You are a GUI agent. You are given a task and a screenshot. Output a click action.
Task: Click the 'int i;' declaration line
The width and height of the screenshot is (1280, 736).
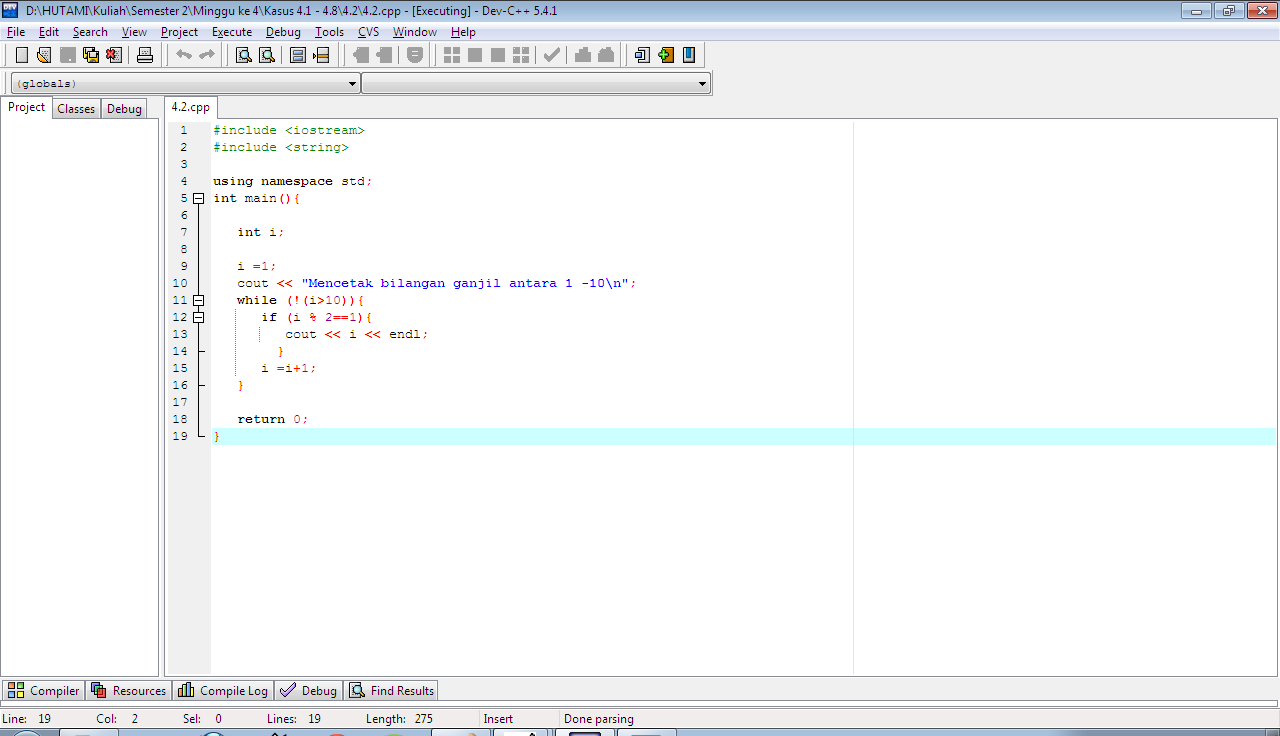(261, 232)
